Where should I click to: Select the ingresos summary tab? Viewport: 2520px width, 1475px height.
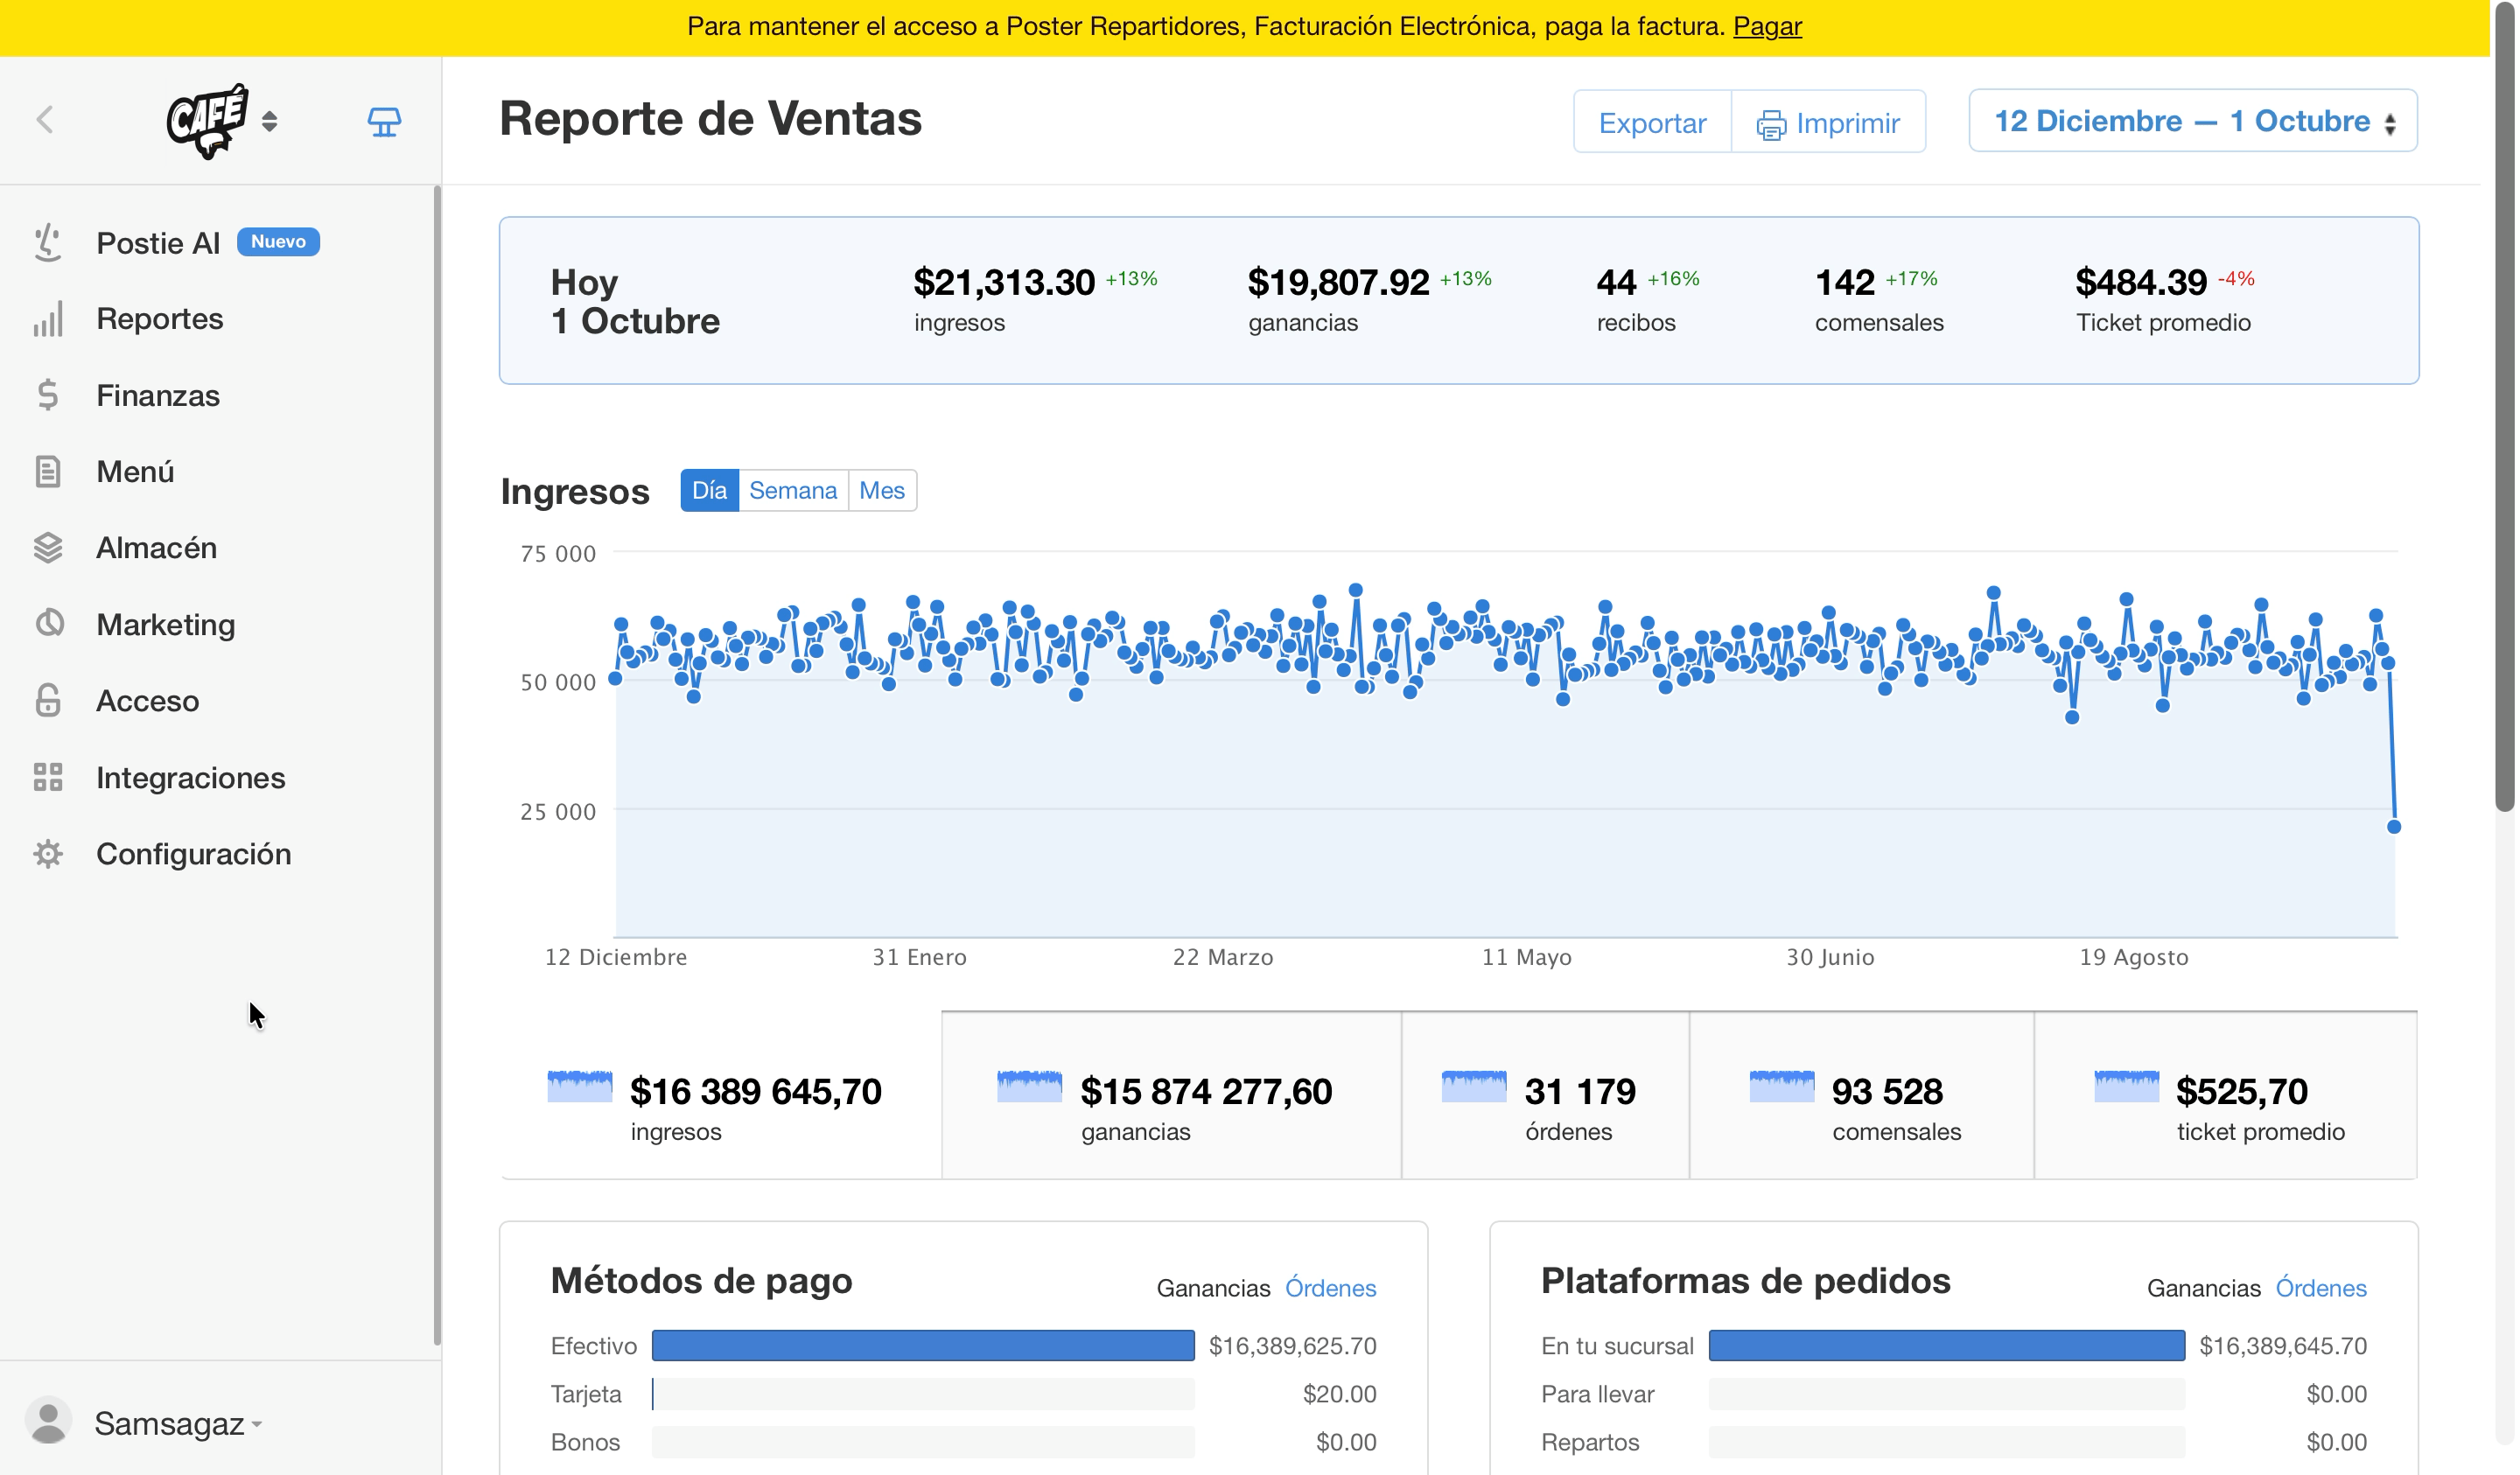tap(720, 1095)
